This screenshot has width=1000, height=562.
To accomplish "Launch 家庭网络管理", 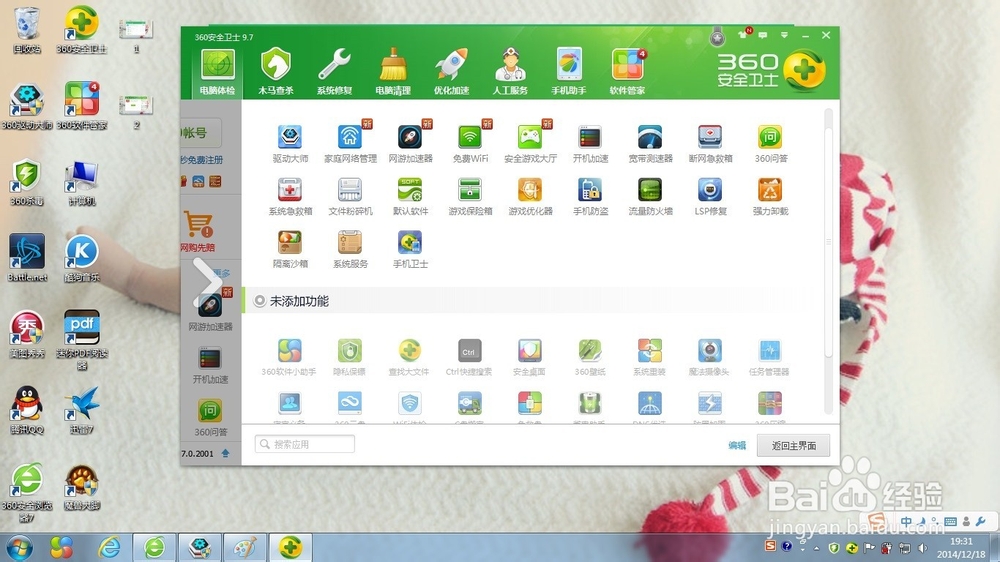I will pos(350,144).
